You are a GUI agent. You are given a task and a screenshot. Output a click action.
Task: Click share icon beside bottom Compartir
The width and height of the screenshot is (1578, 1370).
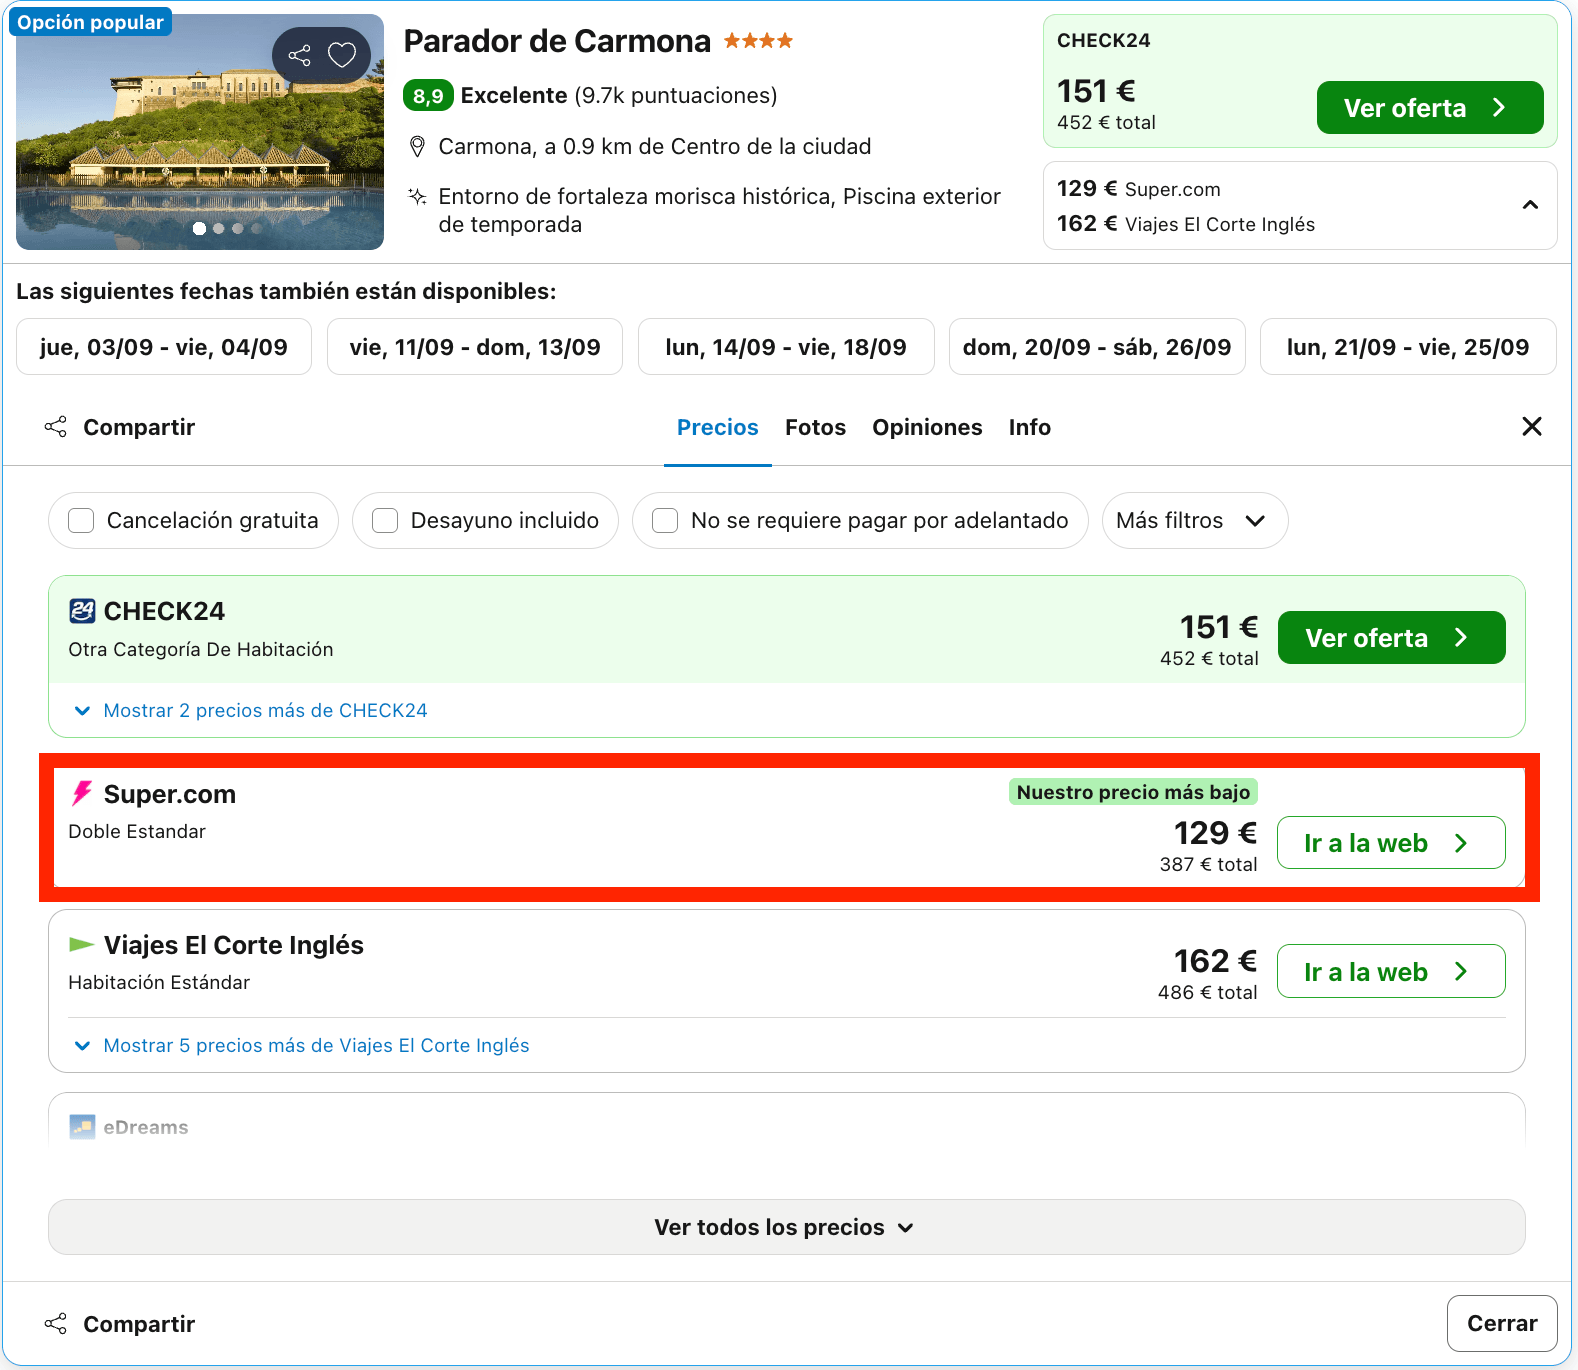click(56, 1324)
